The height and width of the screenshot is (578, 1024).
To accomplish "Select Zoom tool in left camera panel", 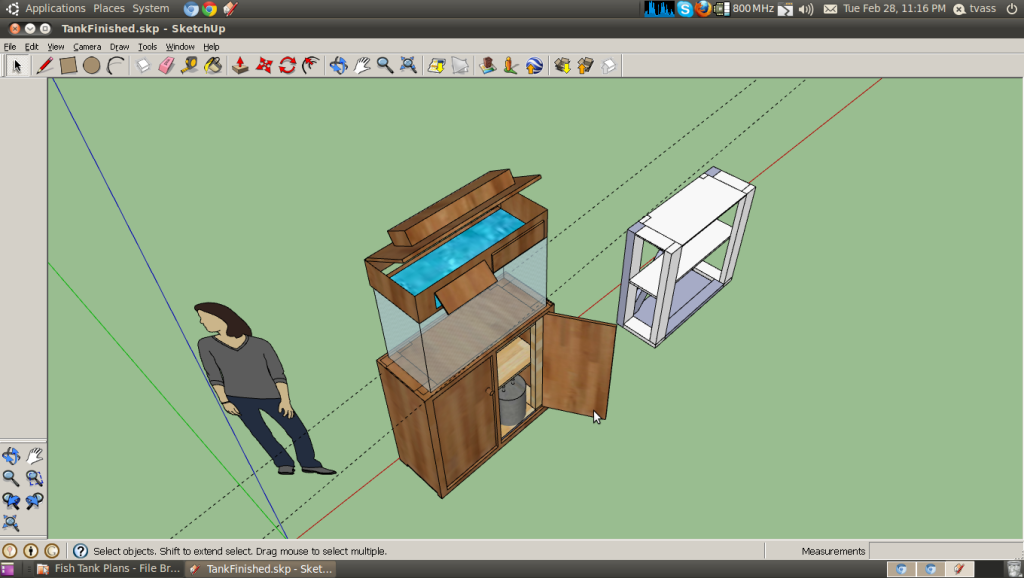I will (x=11, y=478).
